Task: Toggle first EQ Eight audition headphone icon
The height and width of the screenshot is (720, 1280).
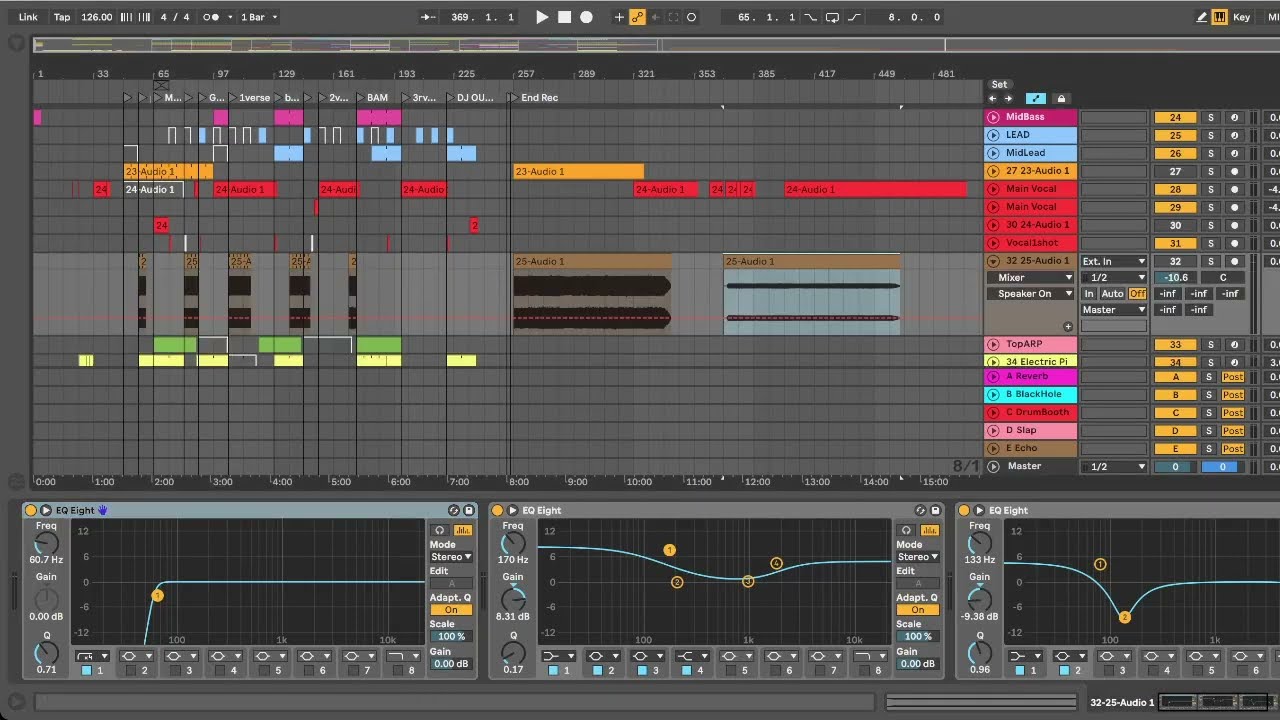Action: (438, 530)
